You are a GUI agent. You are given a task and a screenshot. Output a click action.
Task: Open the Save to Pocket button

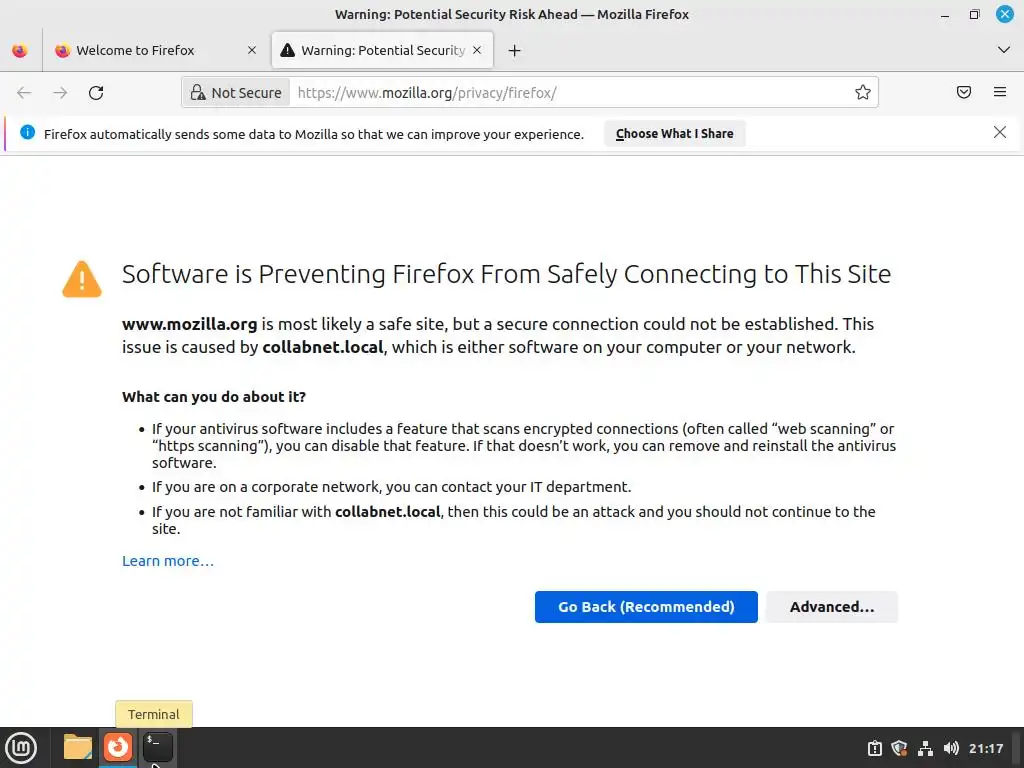[x=964, y=93]
